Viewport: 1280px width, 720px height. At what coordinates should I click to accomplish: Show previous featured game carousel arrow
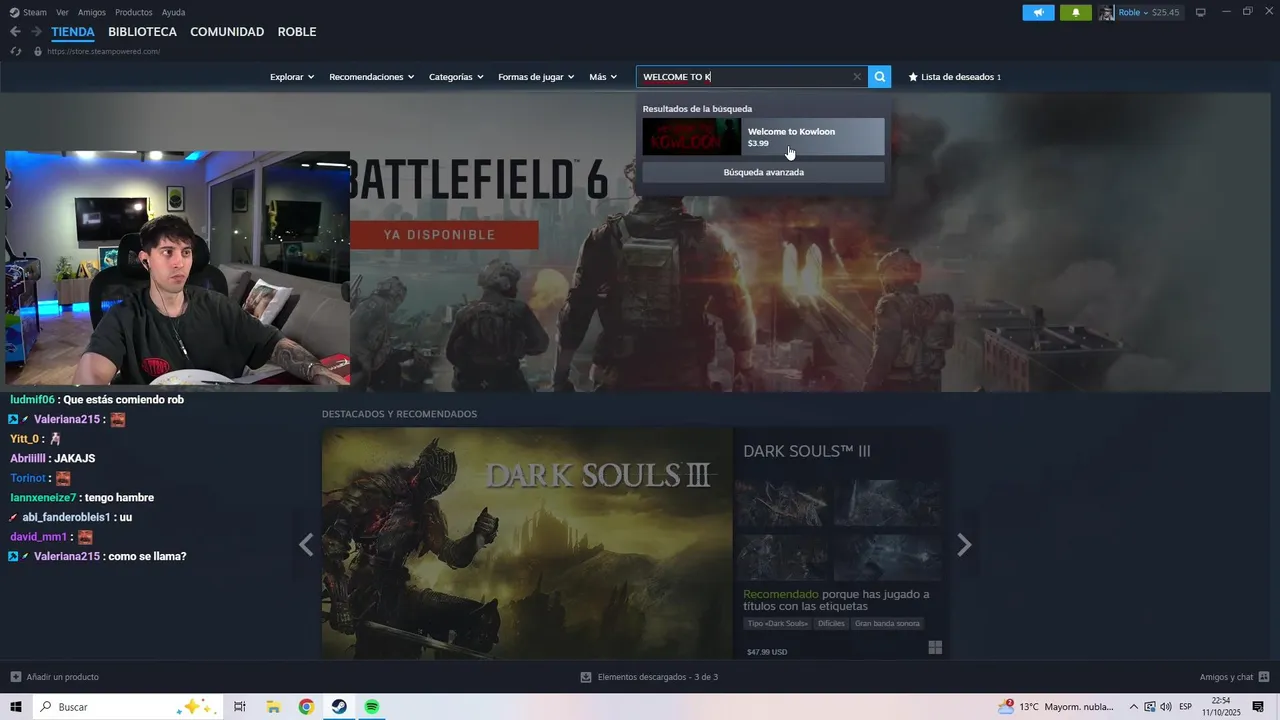pyautogui.click(x=306, y=544)
